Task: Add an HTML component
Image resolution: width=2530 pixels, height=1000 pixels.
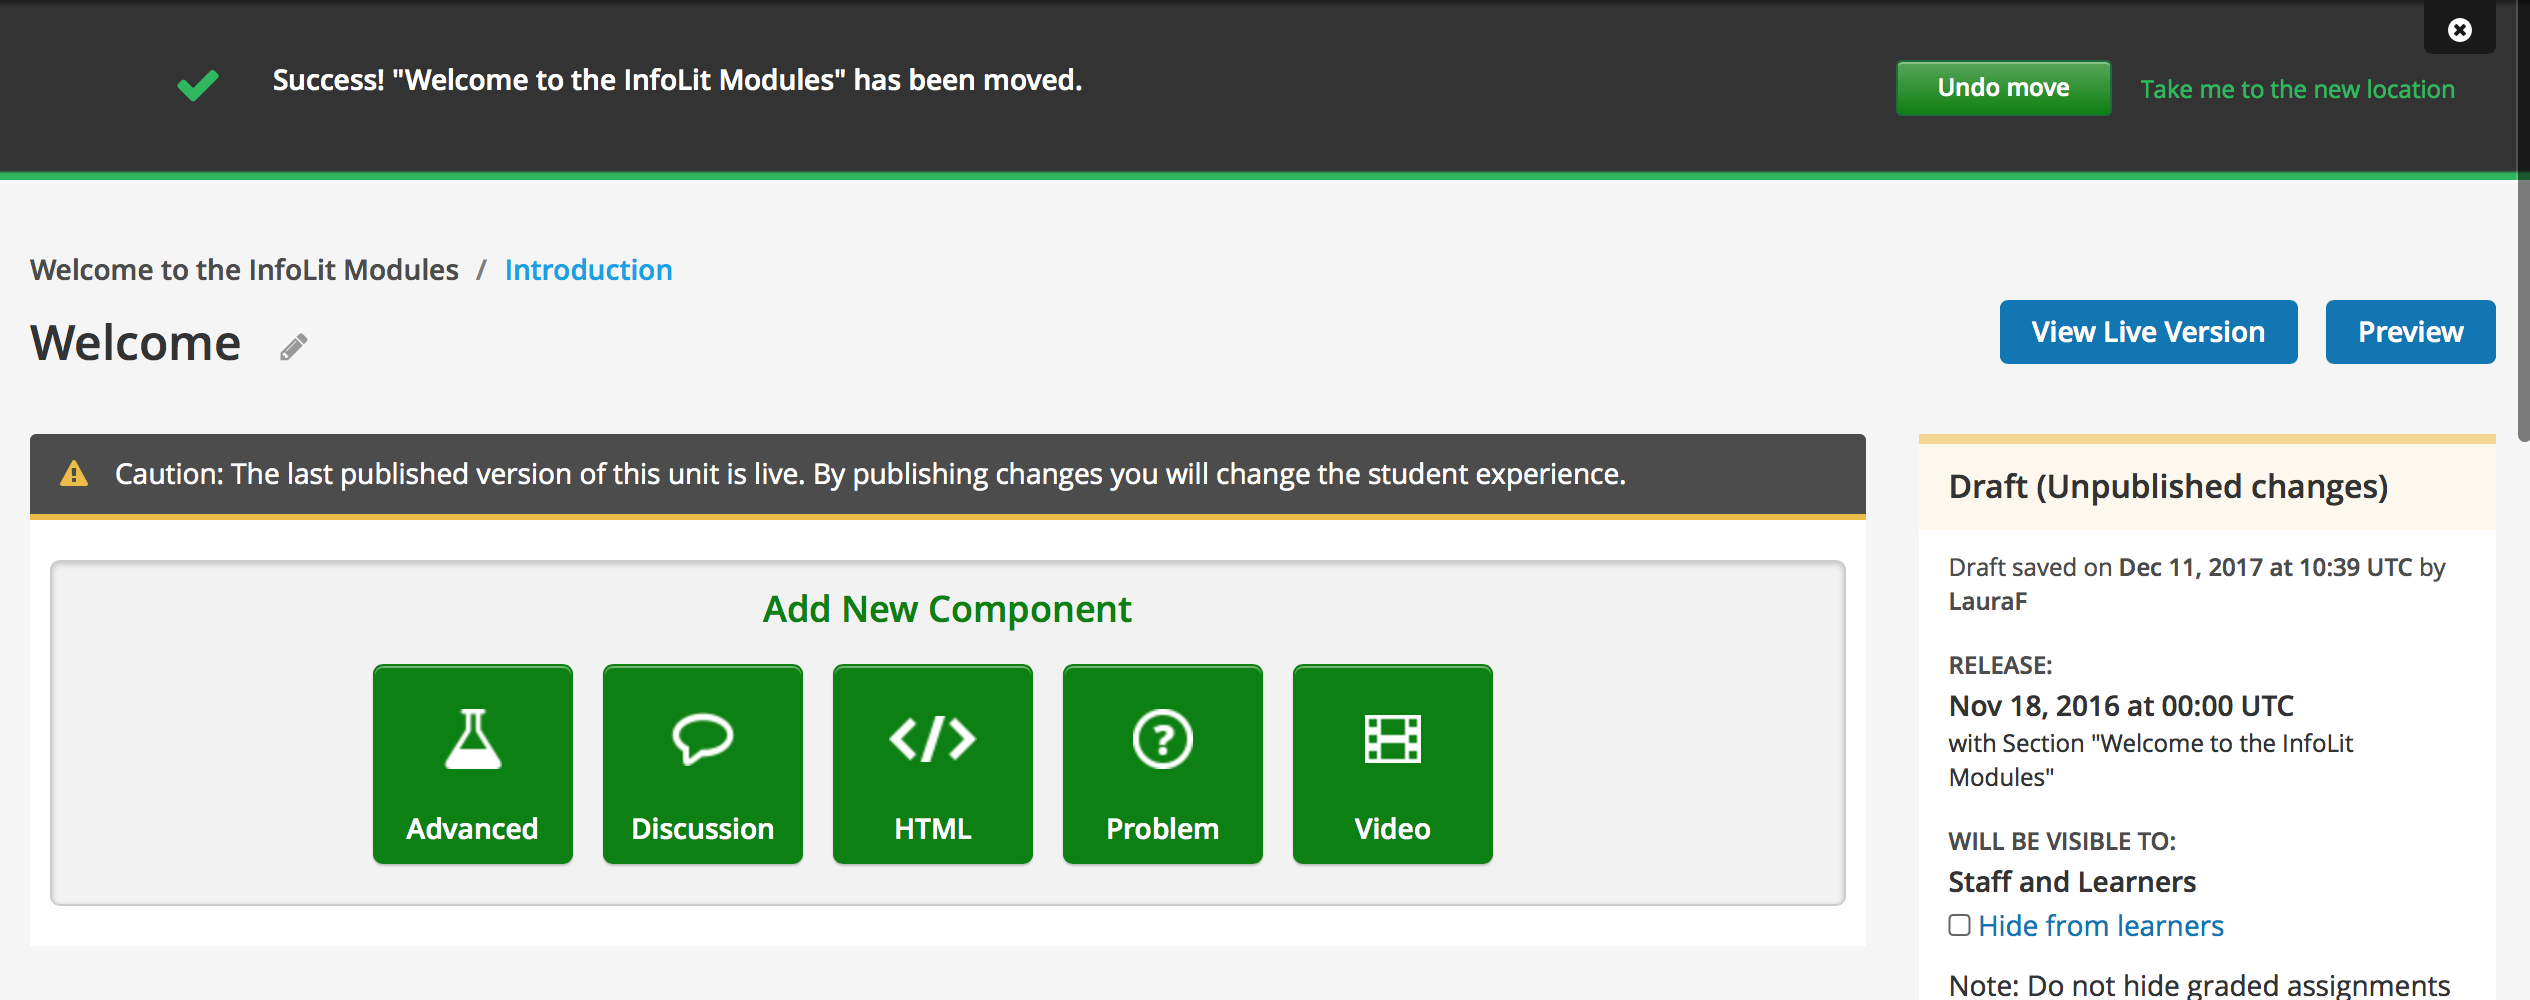Action: (x=933, y=764)
